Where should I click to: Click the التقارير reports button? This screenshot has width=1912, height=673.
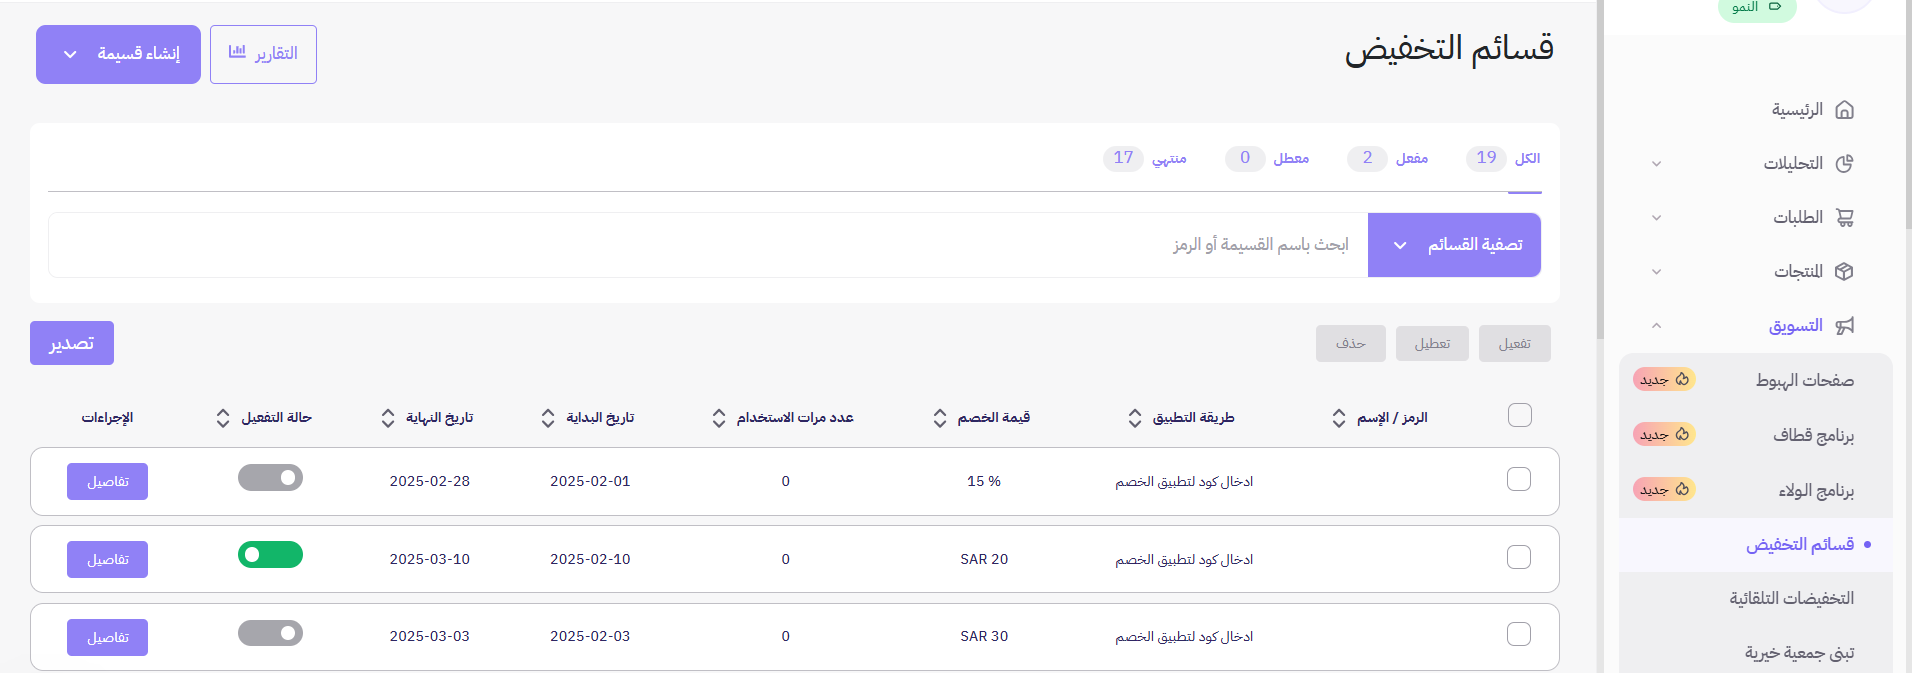[263, 54]
